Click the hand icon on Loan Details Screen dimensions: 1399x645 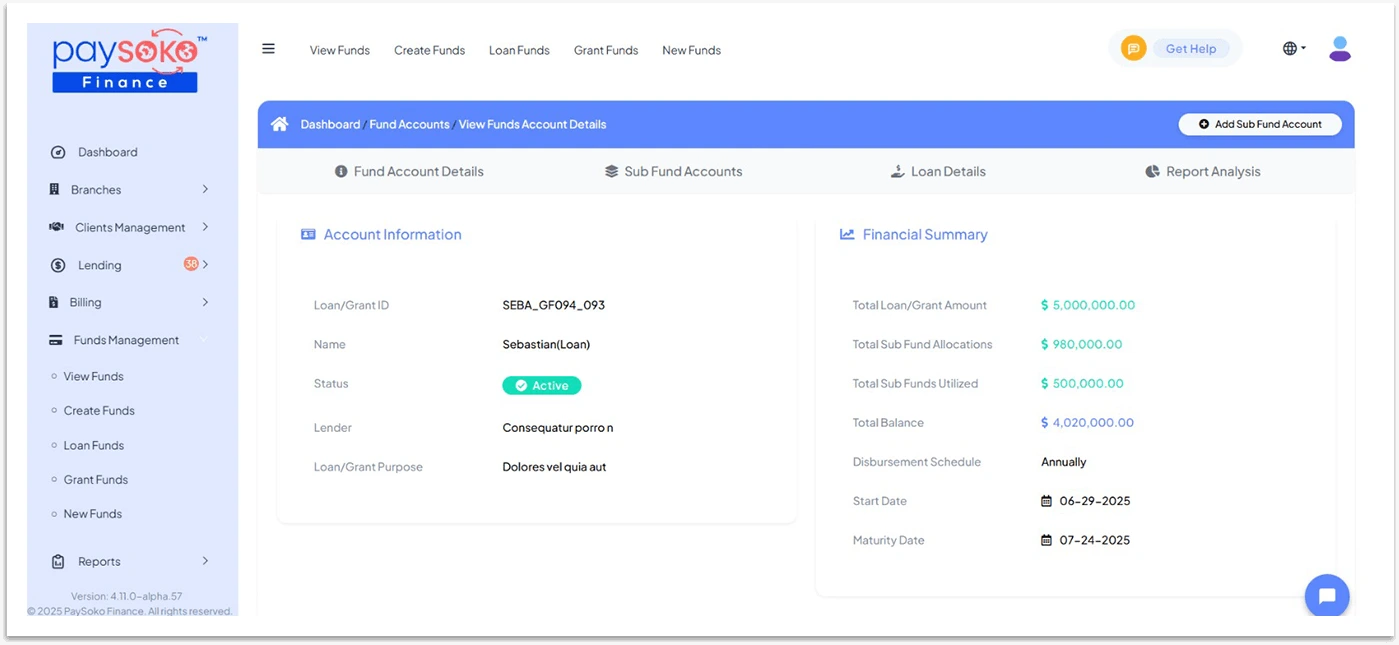(x=898, y=171)
